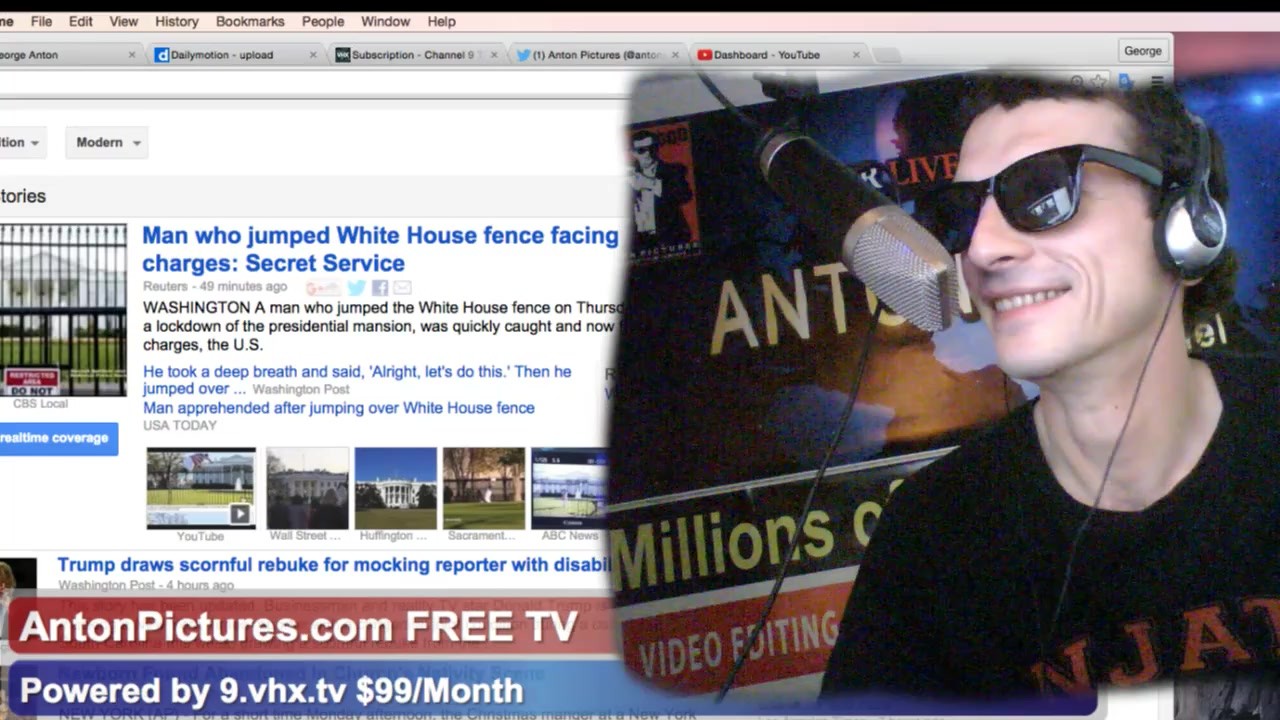Share the story on Google+ icon
The image size is (1280, 720).
click(x=322, y=288)
